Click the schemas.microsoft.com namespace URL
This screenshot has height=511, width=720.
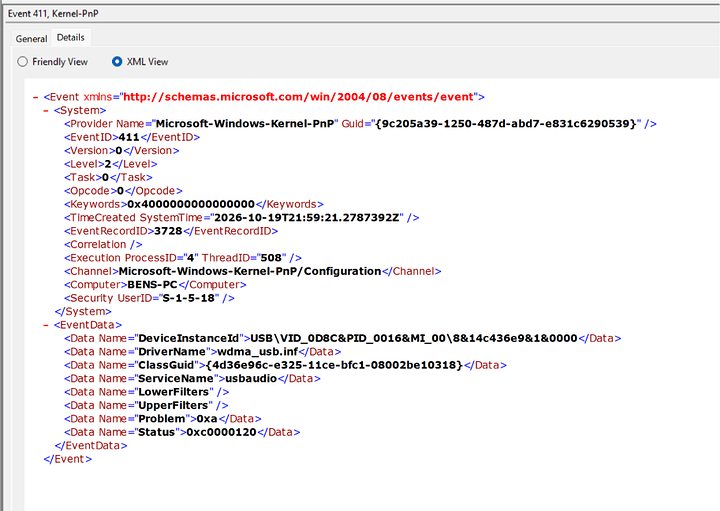coord(298,97)
